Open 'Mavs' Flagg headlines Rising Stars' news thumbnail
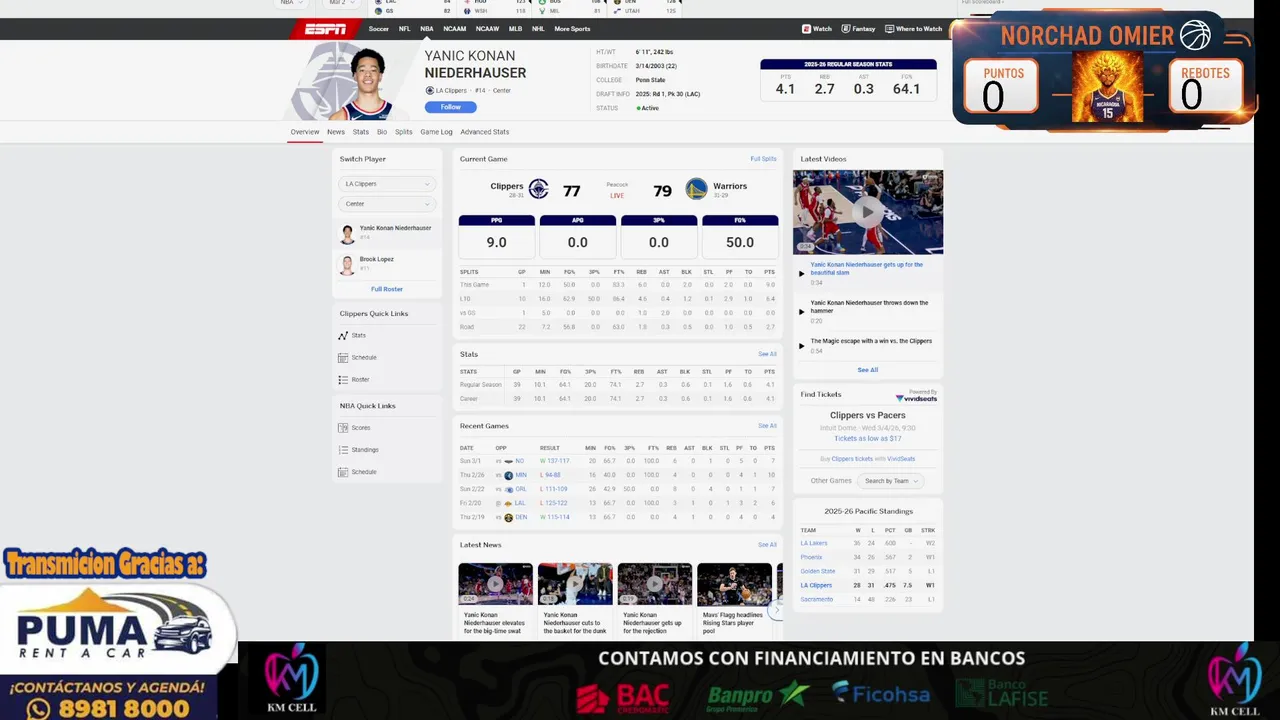The height and width of the screenshot is (720, 1280). (734, 584)
